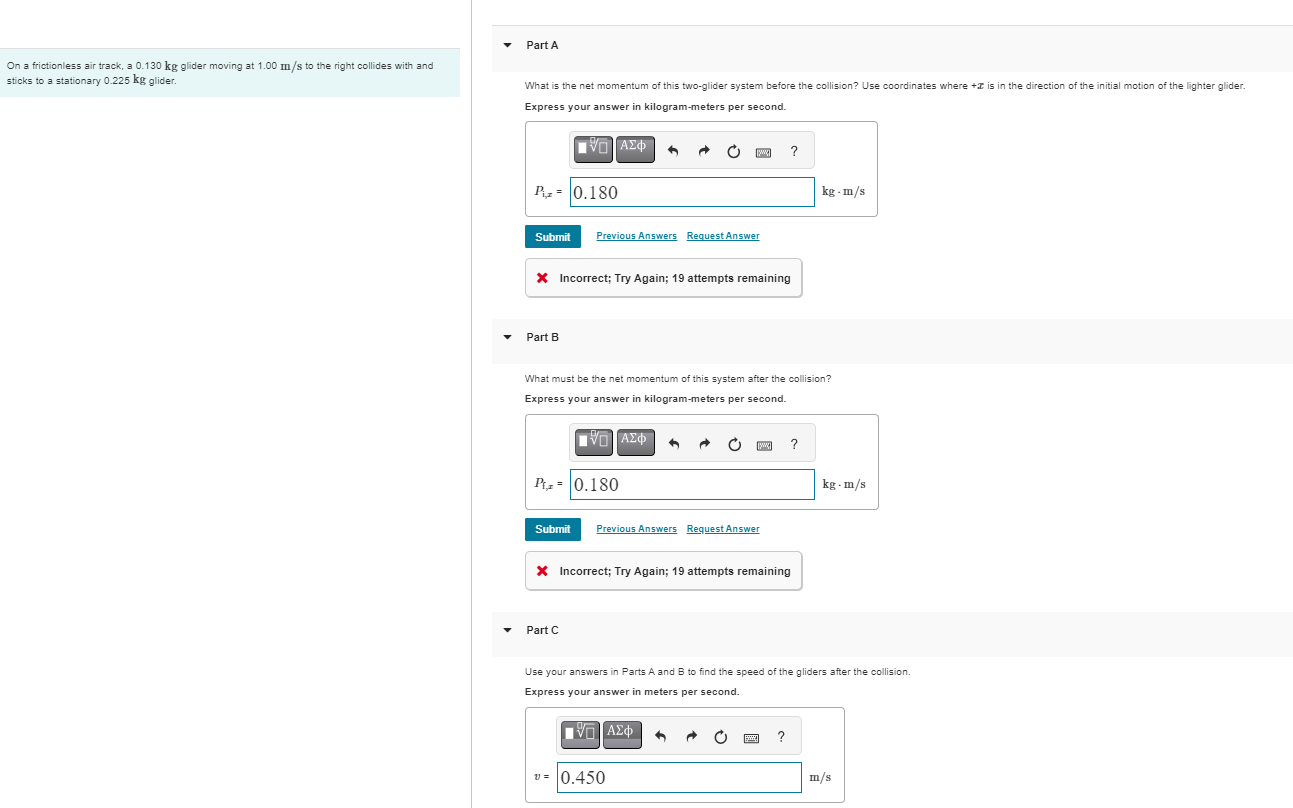Click the kg·m/s unit label in Part B
The width and height of the screenshot is (1293, 808).
(x=843, y=485)
